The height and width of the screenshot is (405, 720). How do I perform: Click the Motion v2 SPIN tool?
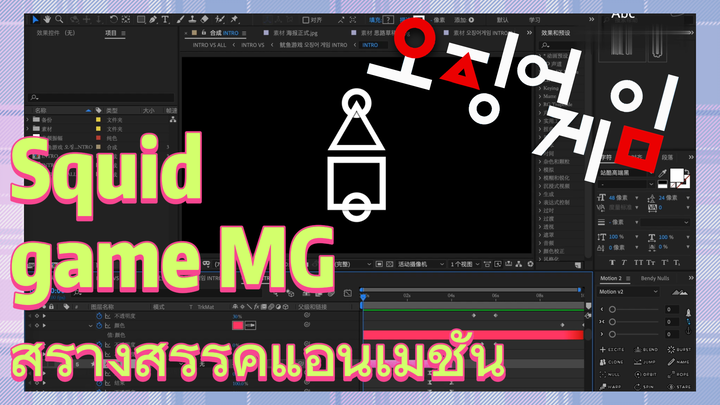point(644,387)
